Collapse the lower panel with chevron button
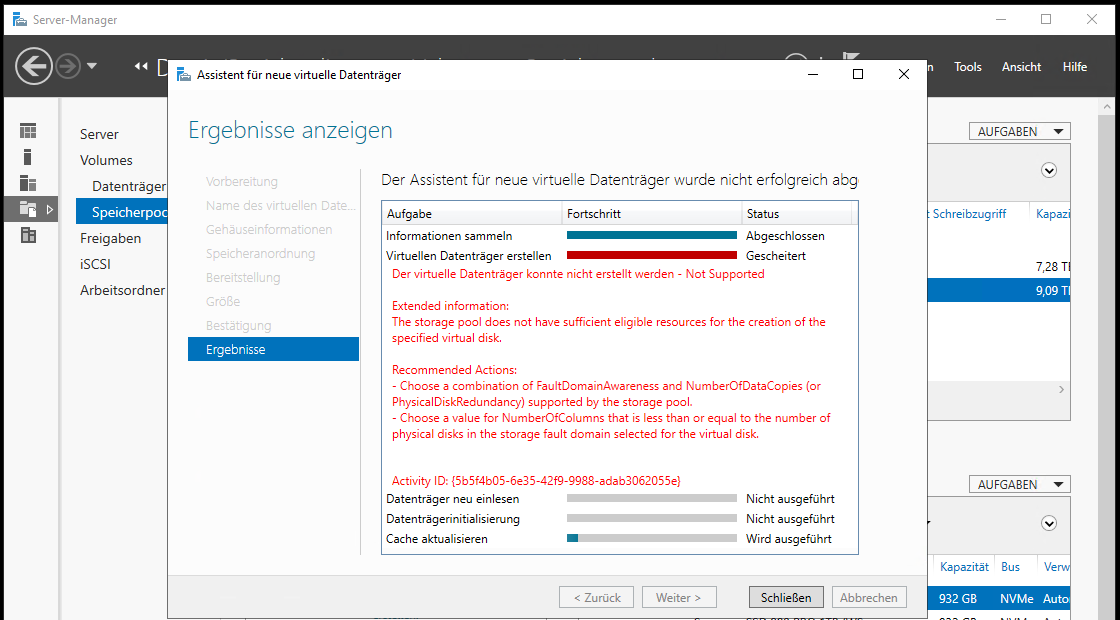The height and width of the screenshot is (620, 1120). pyautogui.click(x=1049, y=523)
